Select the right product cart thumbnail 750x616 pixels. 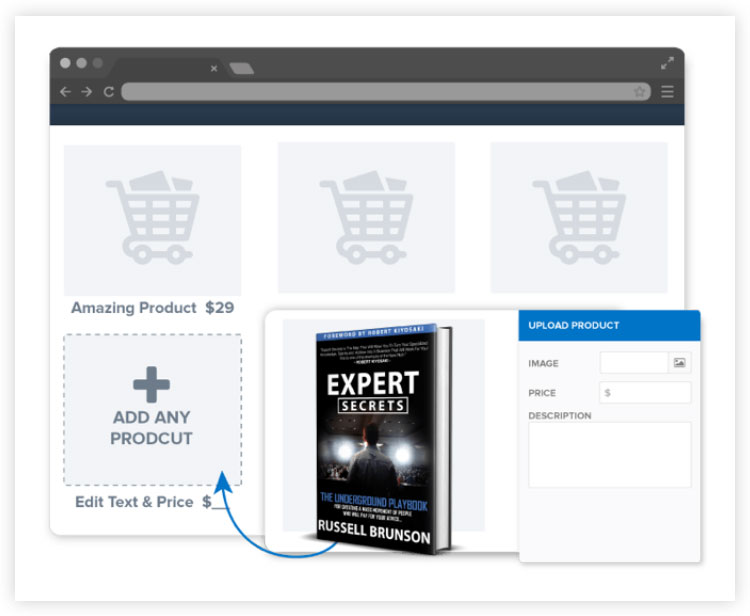[x=579, y=218]
